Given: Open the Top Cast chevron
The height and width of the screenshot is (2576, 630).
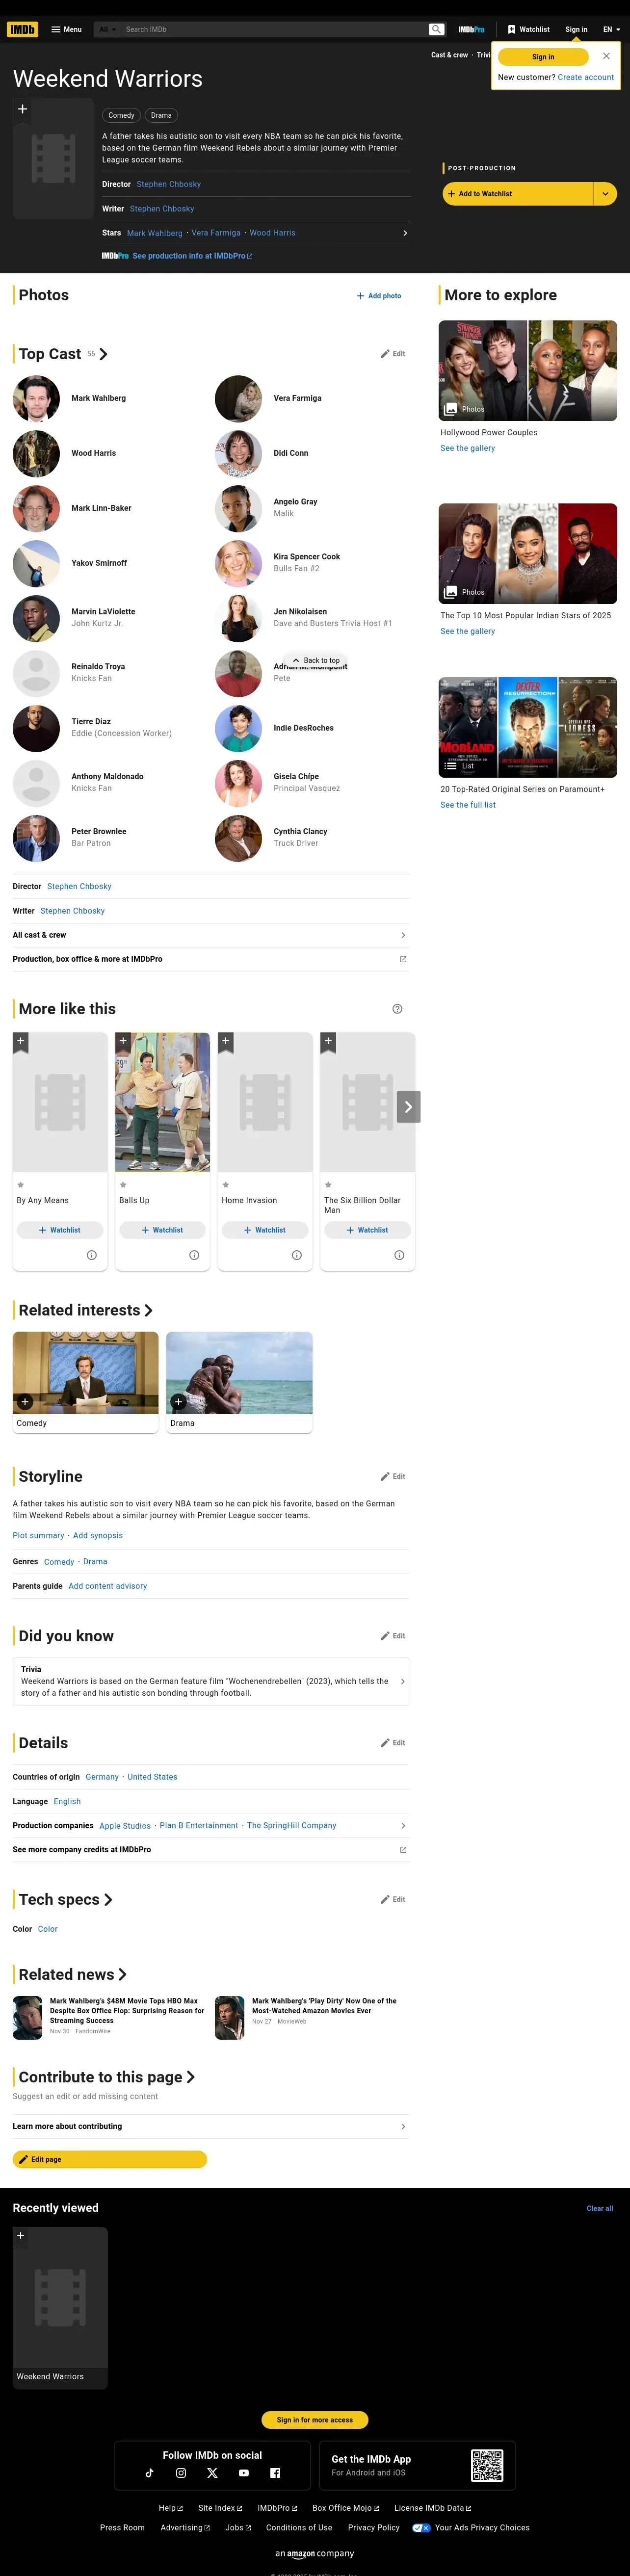Looking at the screenshot, I should tap(103, 354).
